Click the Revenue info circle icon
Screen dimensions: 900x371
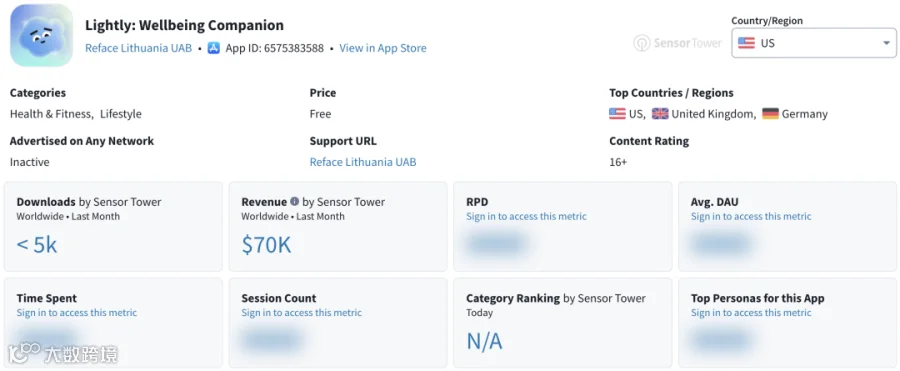point(294,202)
